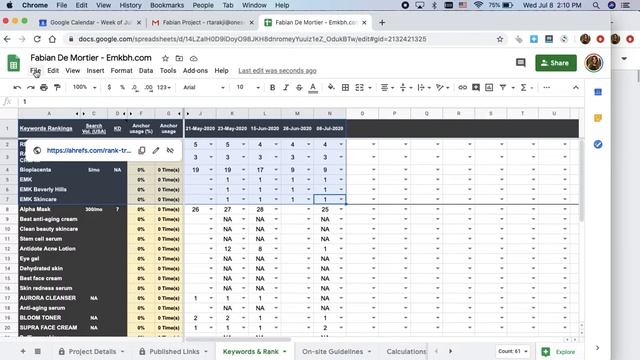Click the insert chart icon
The height and width of the screenshot is (360, 640).
[x=489, y=87]
